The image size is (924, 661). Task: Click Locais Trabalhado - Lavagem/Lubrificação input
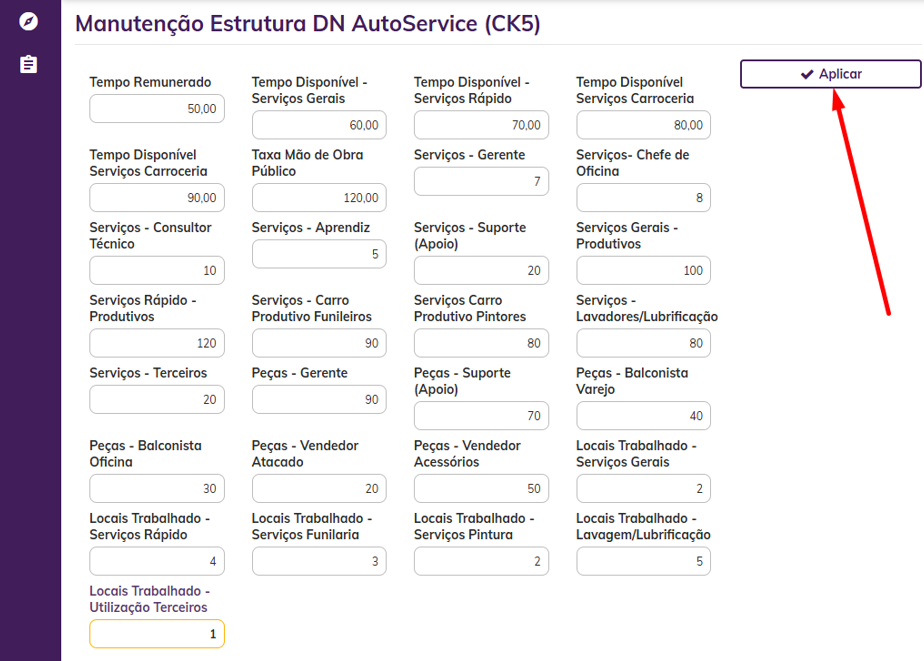click(x=643, y=561)
